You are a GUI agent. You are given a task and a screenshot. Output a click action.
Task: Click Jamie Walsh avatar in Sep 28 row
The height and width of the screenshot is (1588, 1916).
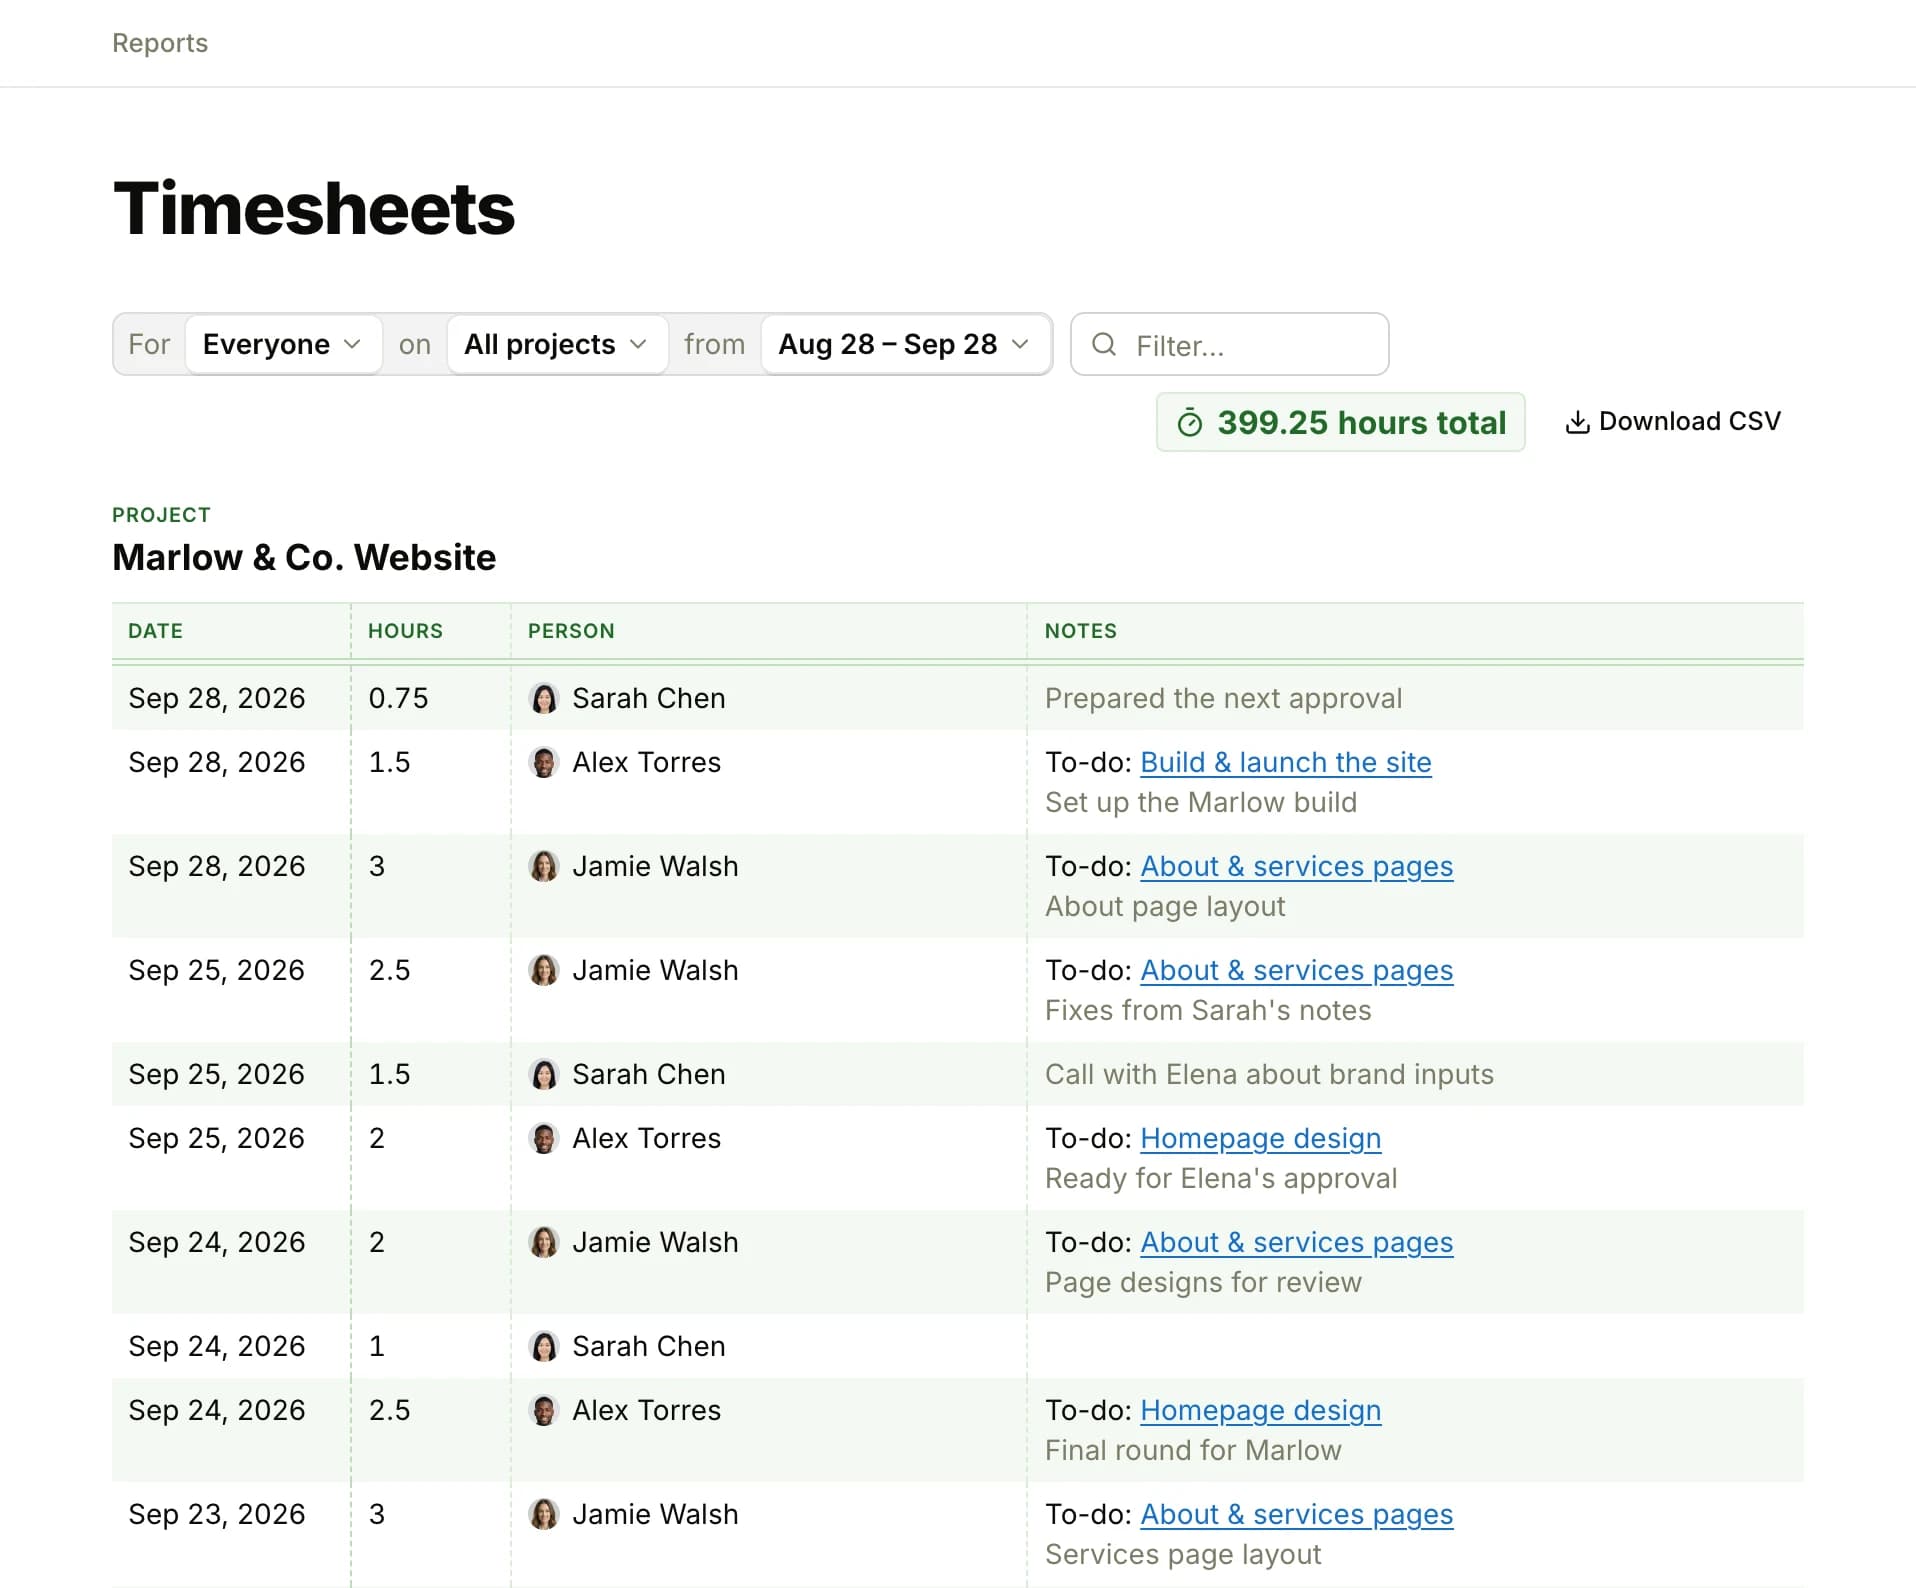point(544,866)
